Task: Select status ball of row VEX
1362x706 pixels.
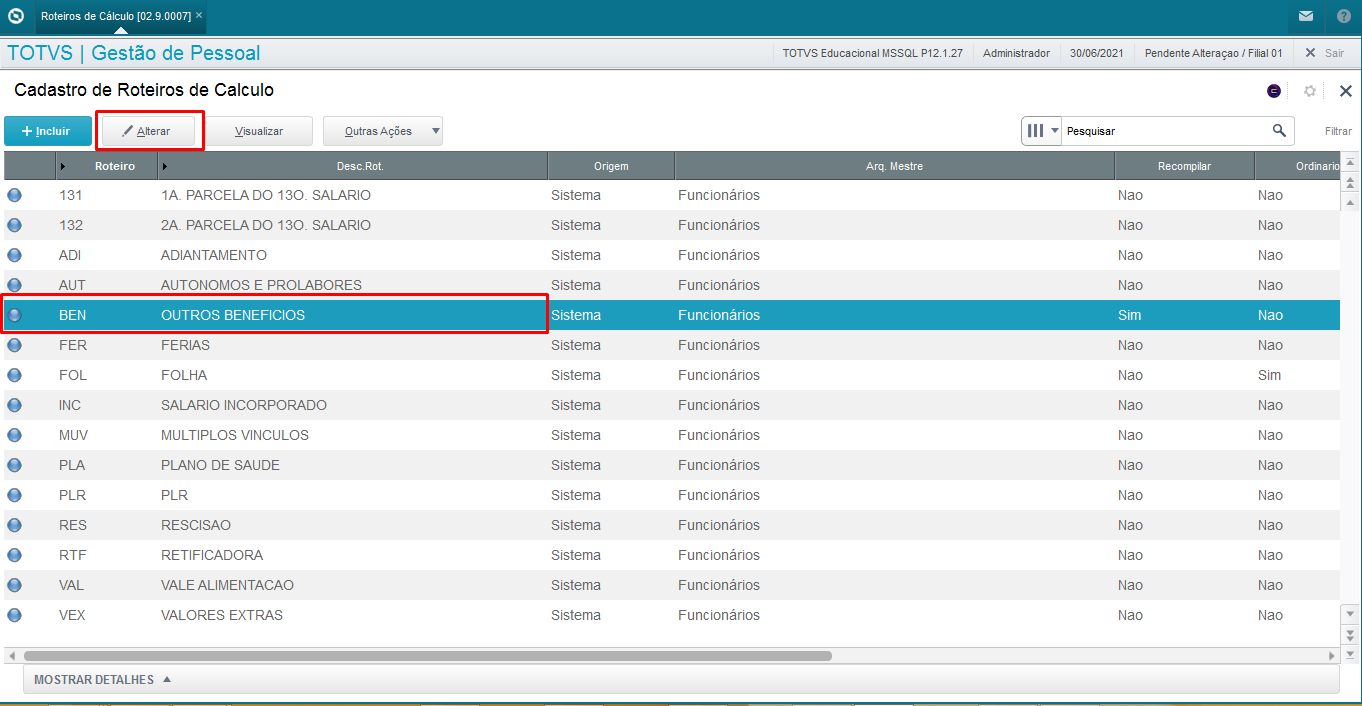Action: pyautogui.click(x=15, y=615)
